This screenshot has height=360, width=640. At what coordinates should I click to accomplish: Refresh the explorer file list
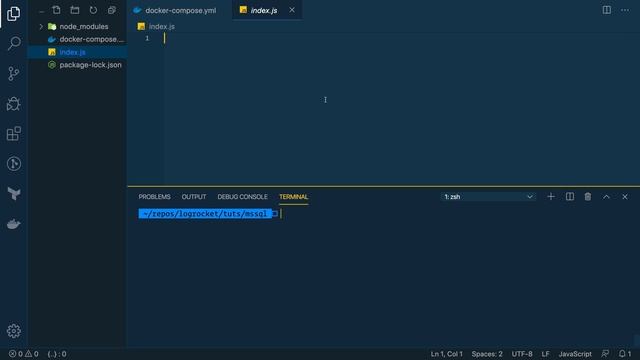pyautogui.click(x=93, y=10)
